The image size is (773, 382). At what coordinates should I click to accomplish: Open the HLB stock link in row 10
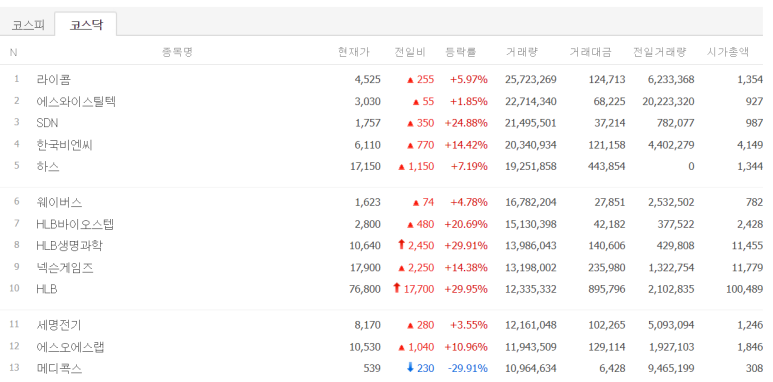click(47, 289)
